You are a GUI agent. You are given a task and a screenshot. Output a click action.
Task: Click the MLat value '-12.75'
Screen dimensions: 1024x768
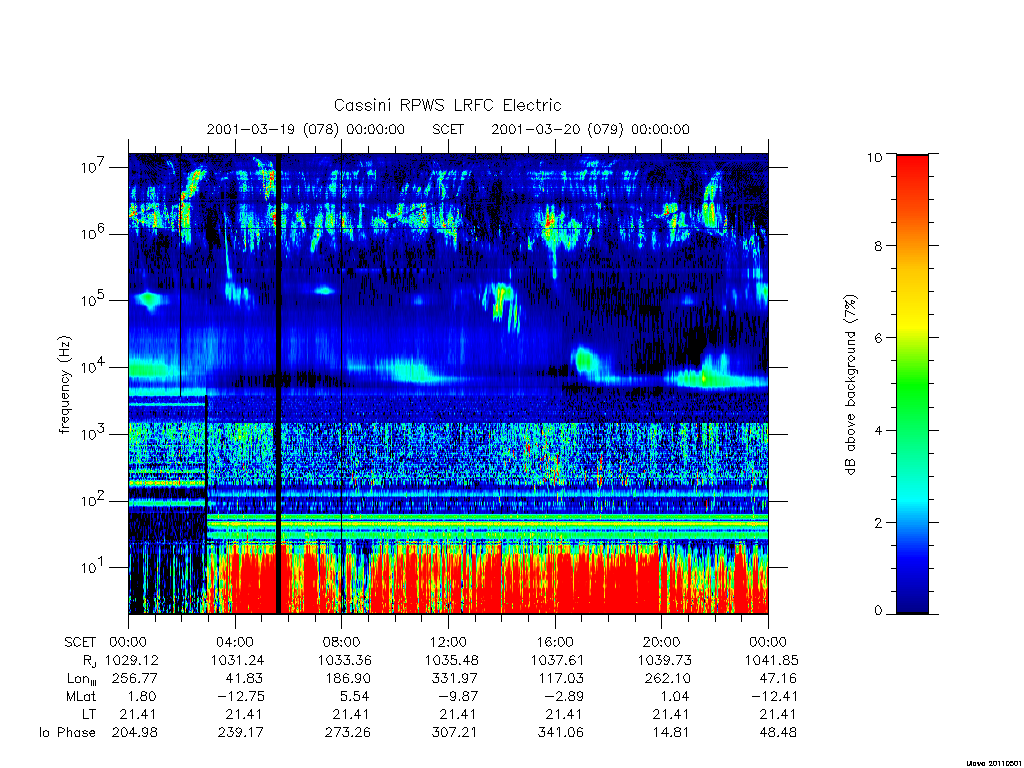(x=240, y=697)
